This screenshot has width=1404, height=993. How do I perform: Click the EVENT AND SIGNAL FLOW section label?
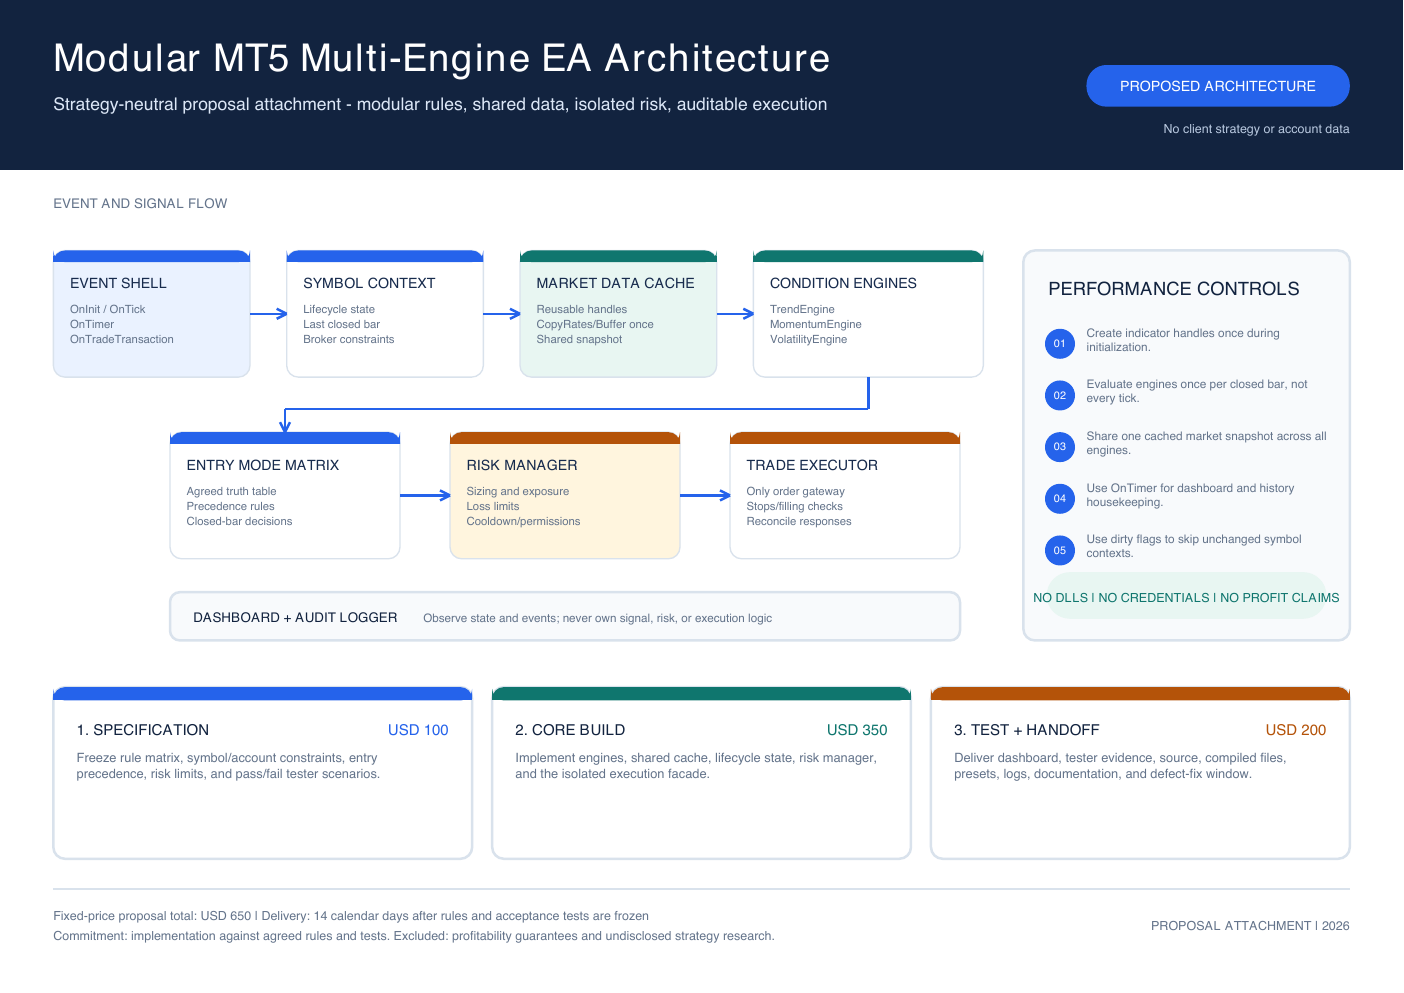[140, 203]
